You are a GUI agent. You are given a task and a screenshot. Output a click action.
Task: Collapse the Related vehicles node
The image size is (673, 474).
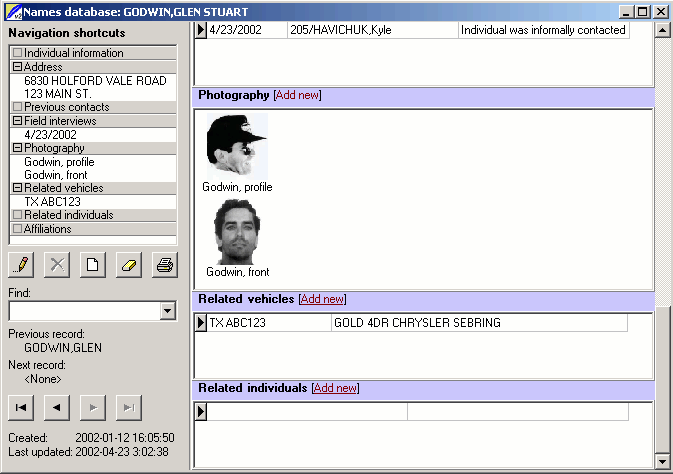(x=17, y=188)
